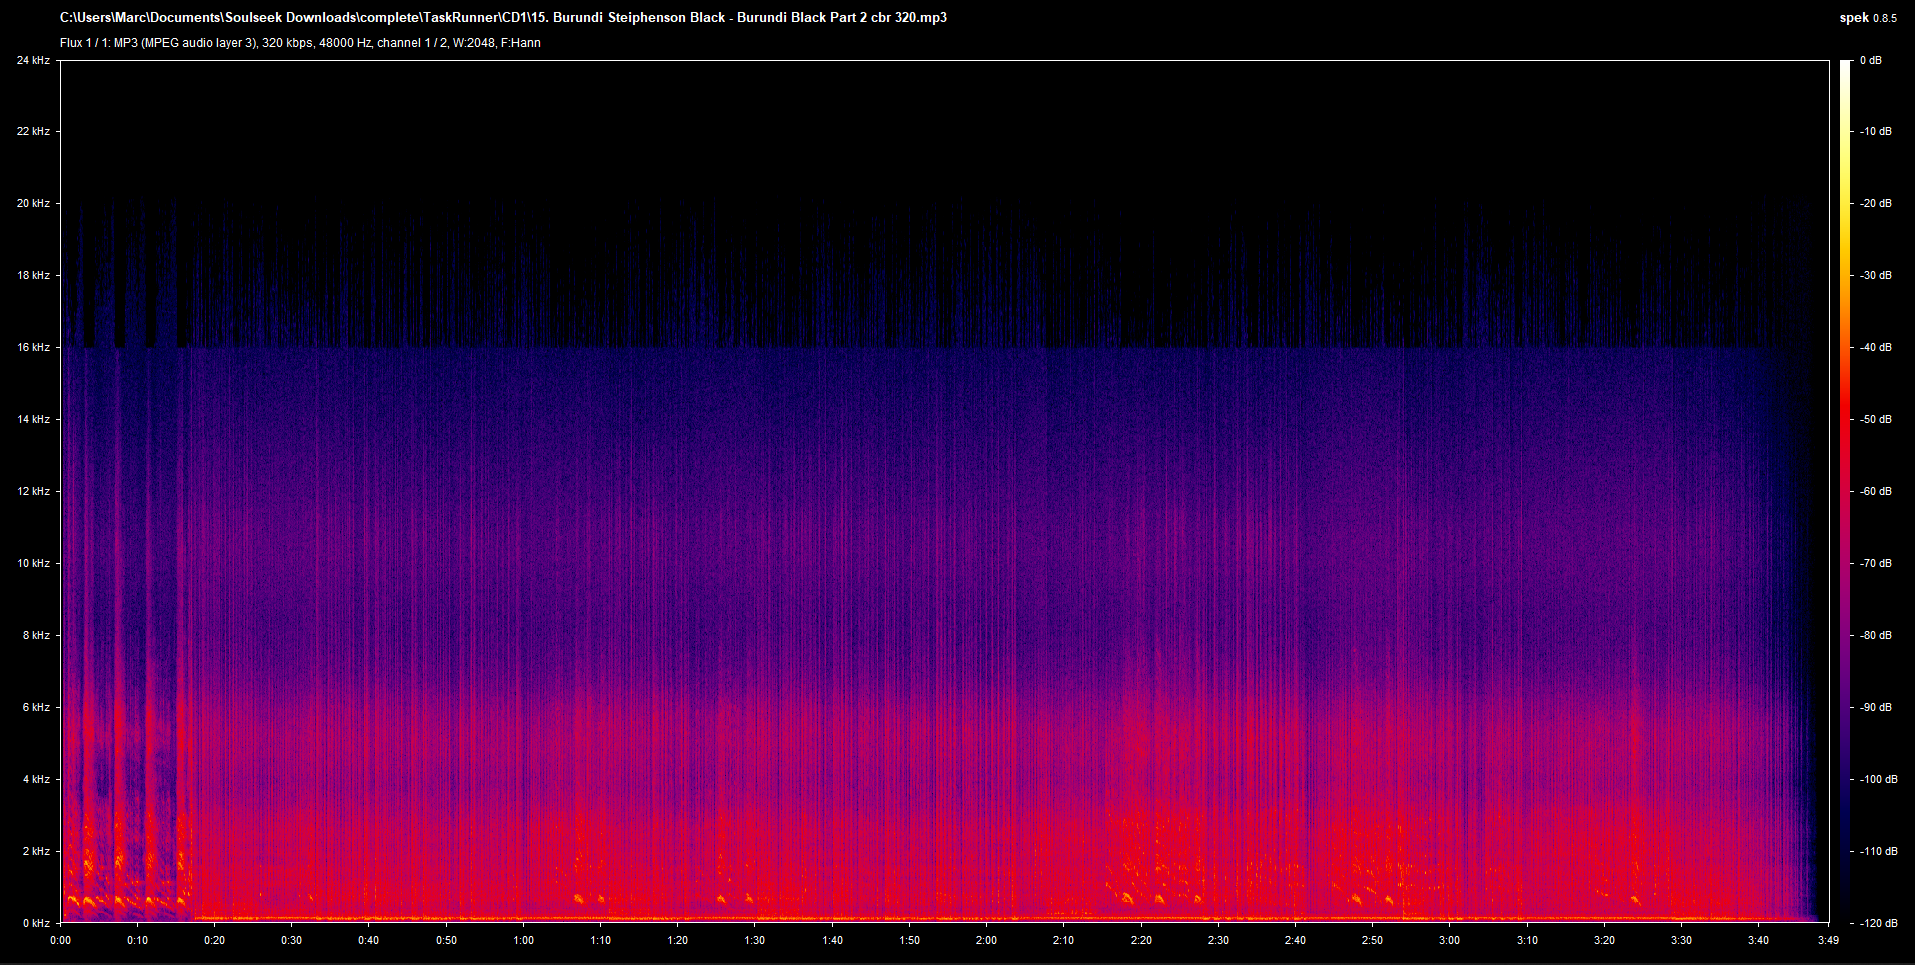The width and height of the screenshot is (1915, 965).
Task: Click the 1:00 time axis marker
Action: [524, 940]
